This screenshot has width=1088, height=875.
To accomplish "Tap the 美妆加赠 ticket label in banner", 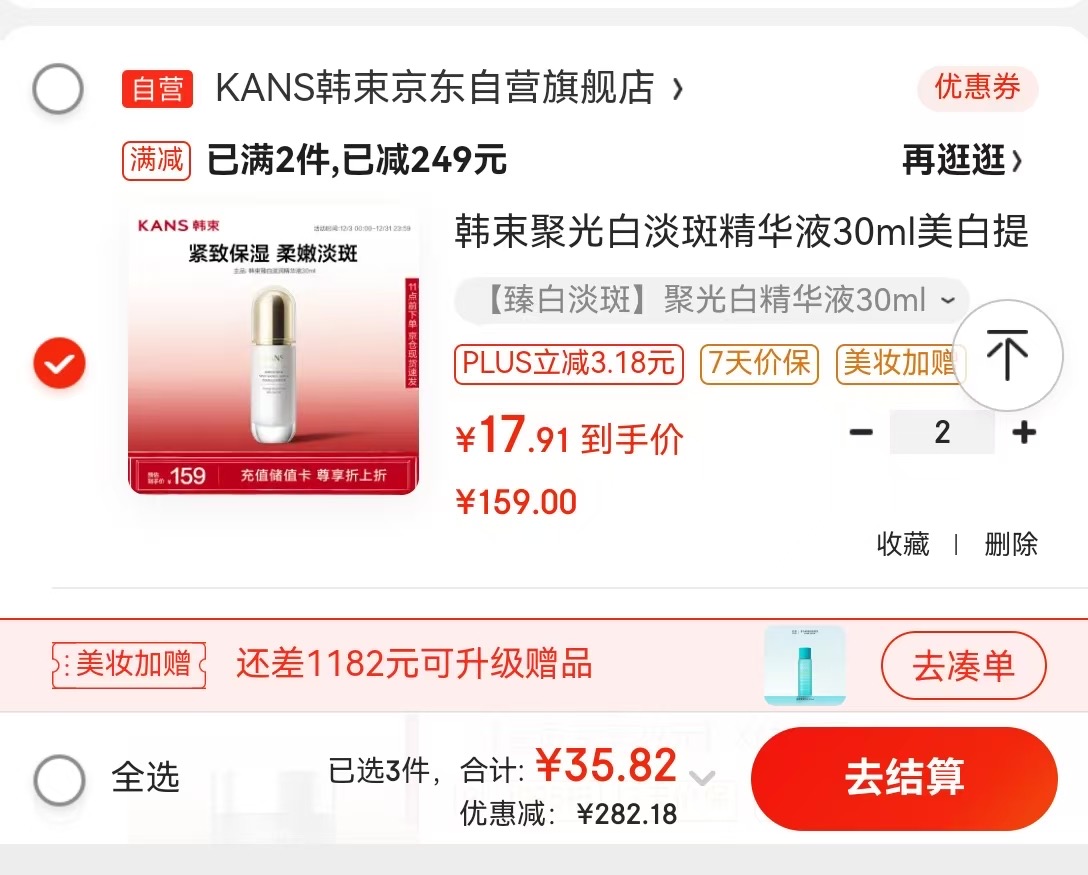I will (129, 665).
